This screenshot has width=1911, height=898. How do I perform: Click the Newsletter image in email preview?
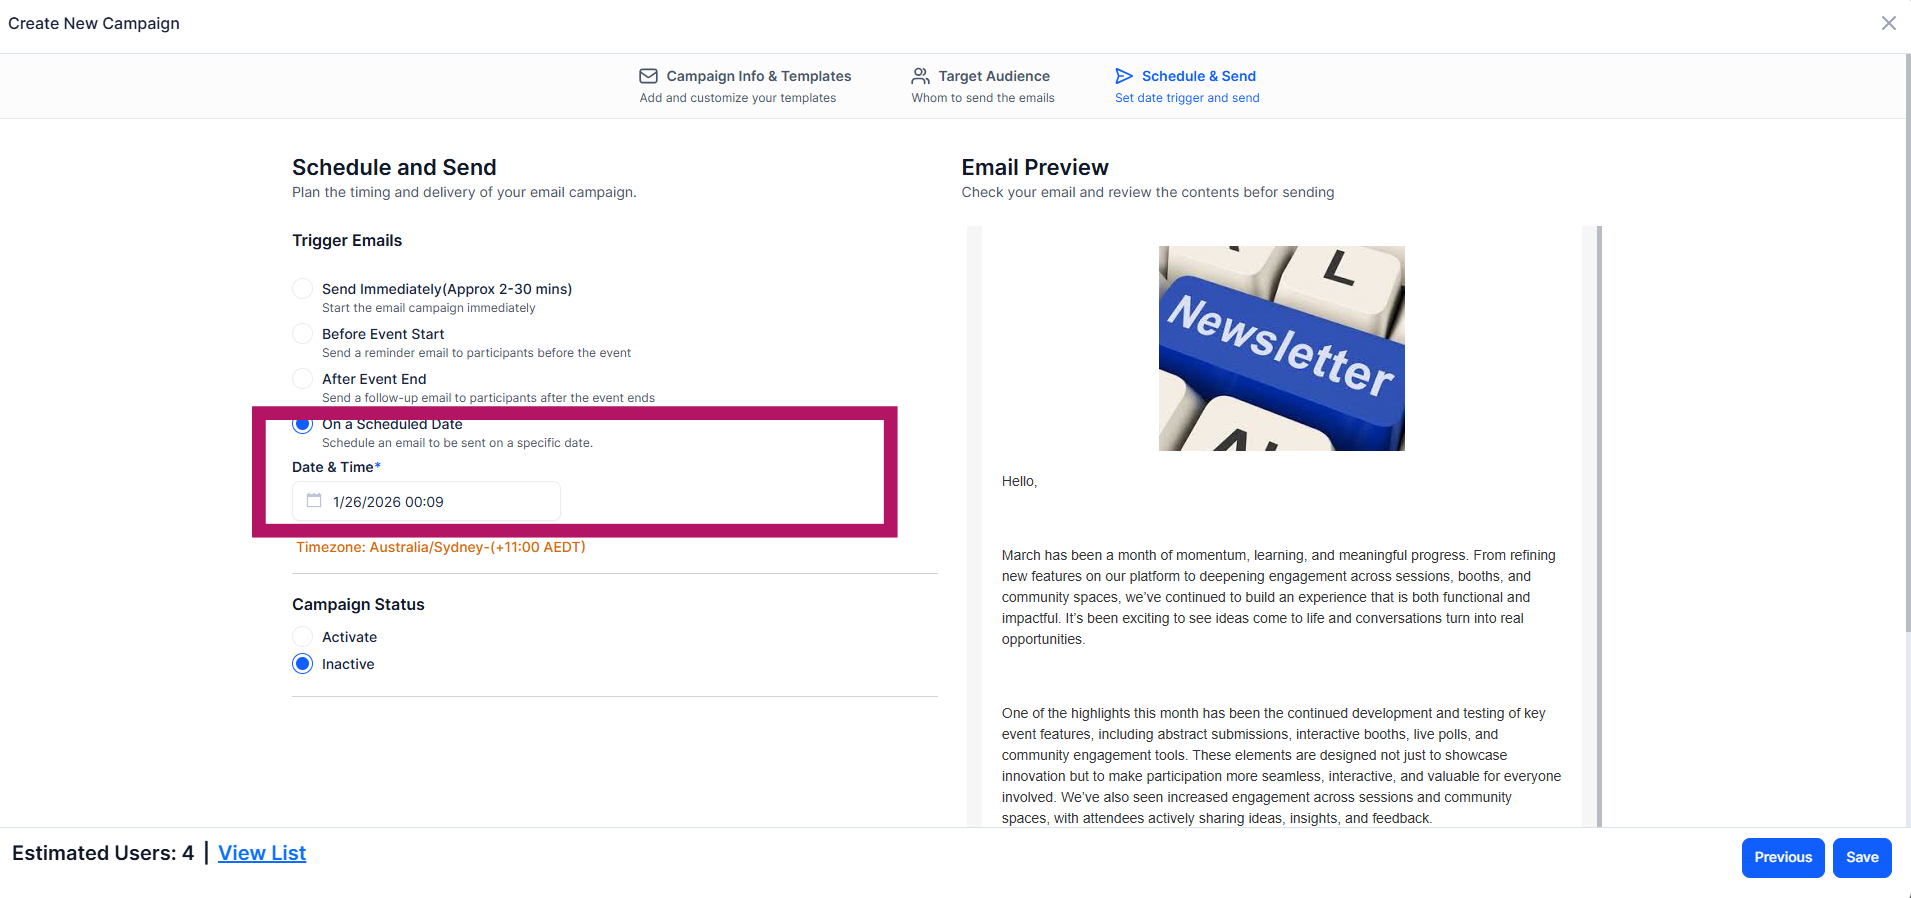(1281, 348)
